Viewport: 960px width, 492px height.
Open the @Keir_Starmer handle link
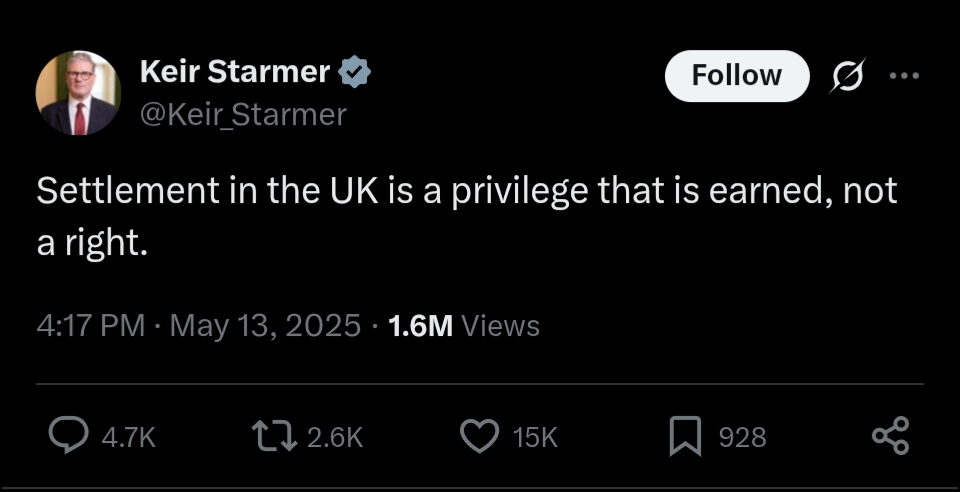pyautogui.click(x=243, y=115)
